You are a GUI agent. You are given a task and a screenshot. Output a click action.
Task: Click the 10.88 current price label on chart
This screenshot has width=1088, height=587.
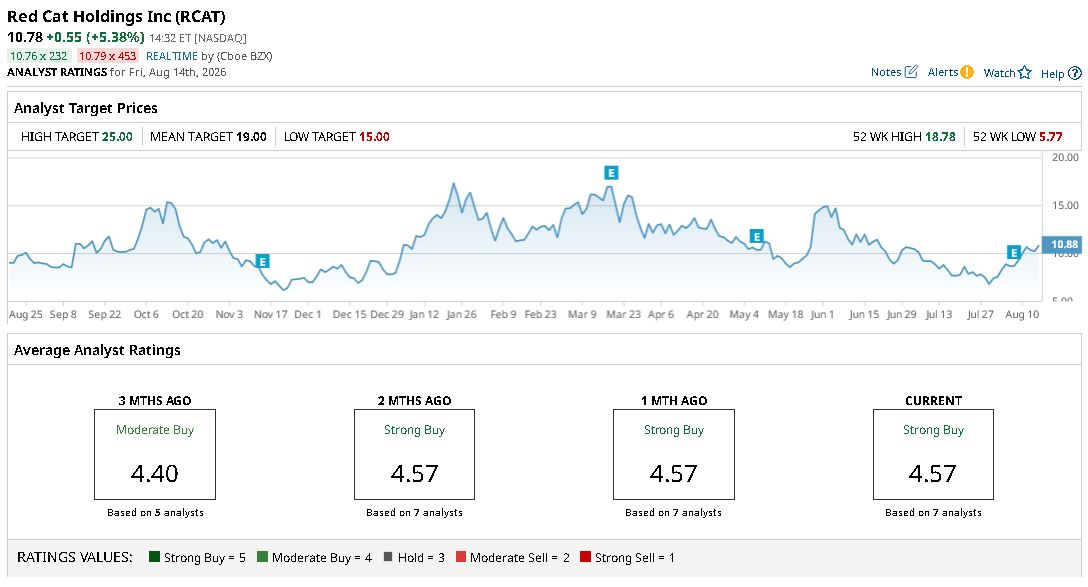[x=1064, y=244]
